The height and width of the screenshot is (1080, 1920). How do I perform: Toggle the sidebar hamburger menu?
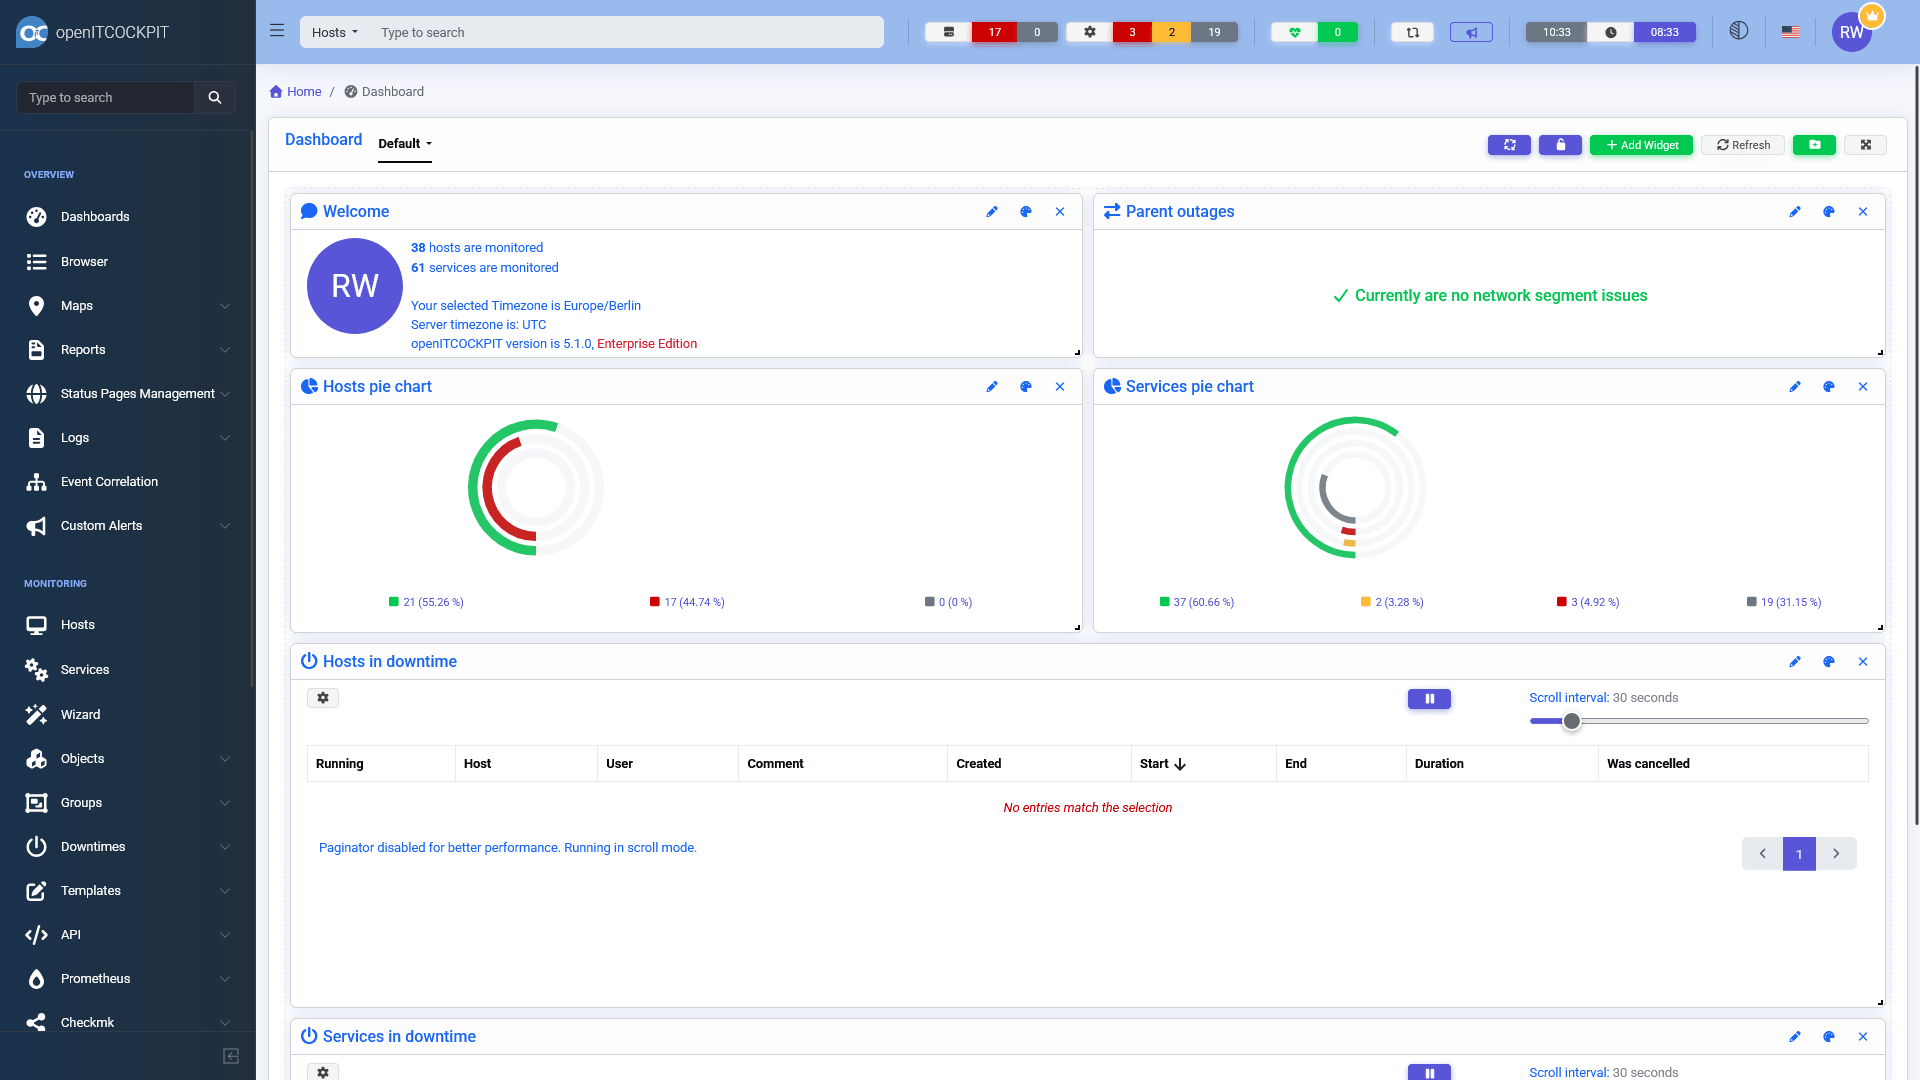click(x=277, y=31)
